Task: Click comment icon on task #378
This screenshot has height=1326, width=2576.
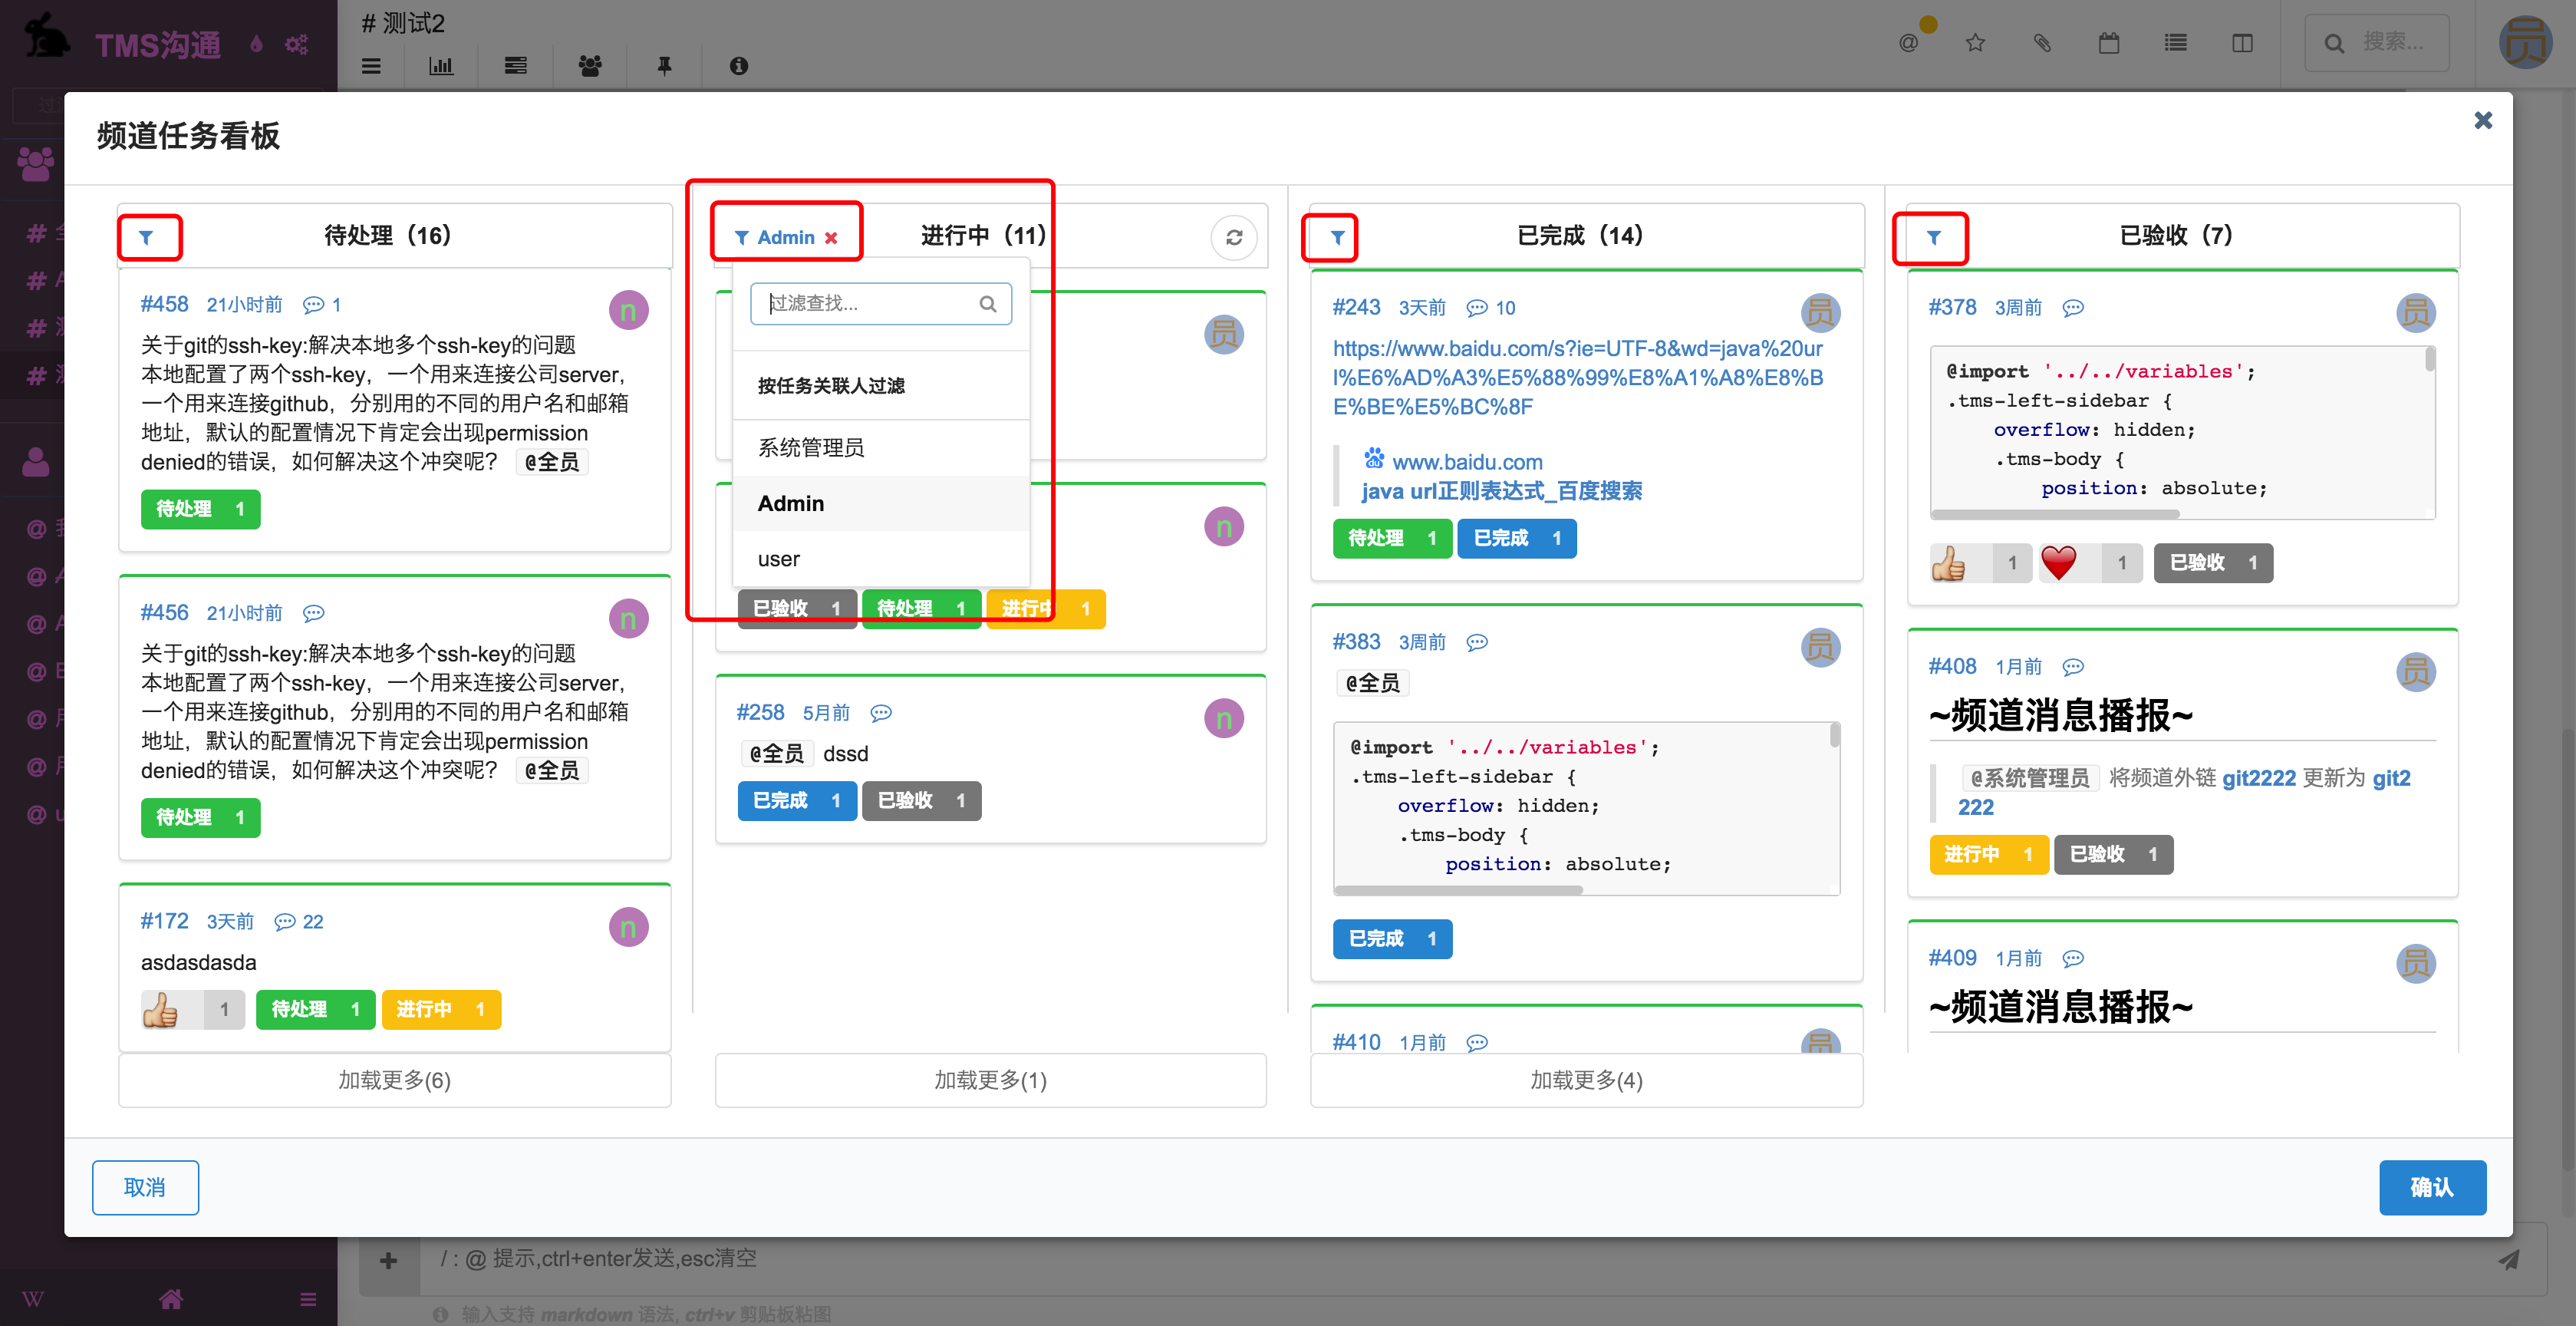Action: coord(2073,308)
